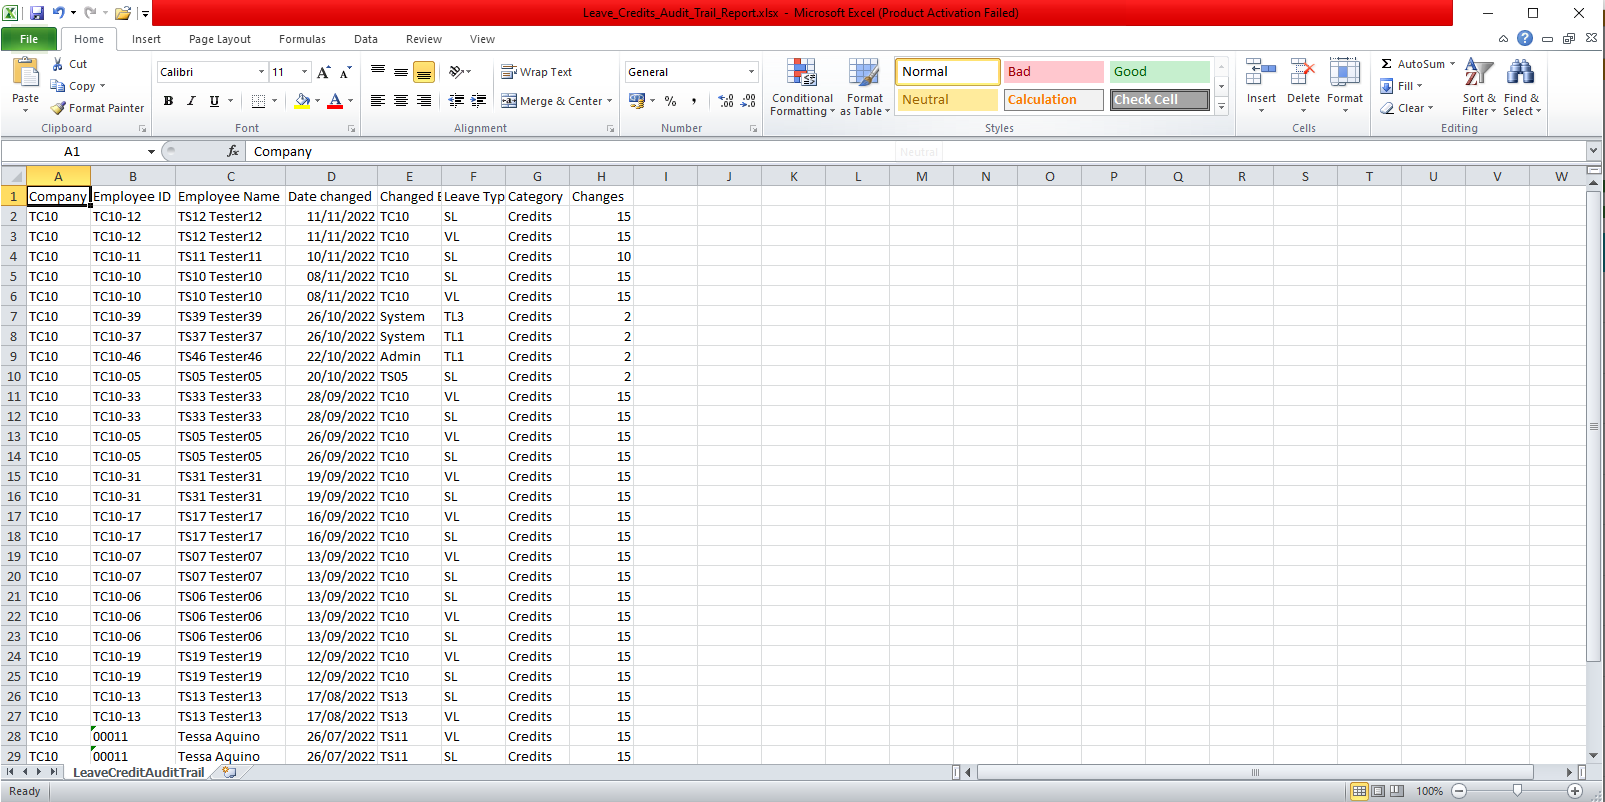Click Increase Decimal icon
Screen dimensions: 1605x802
pyautogui.click(x=726, y=101)
